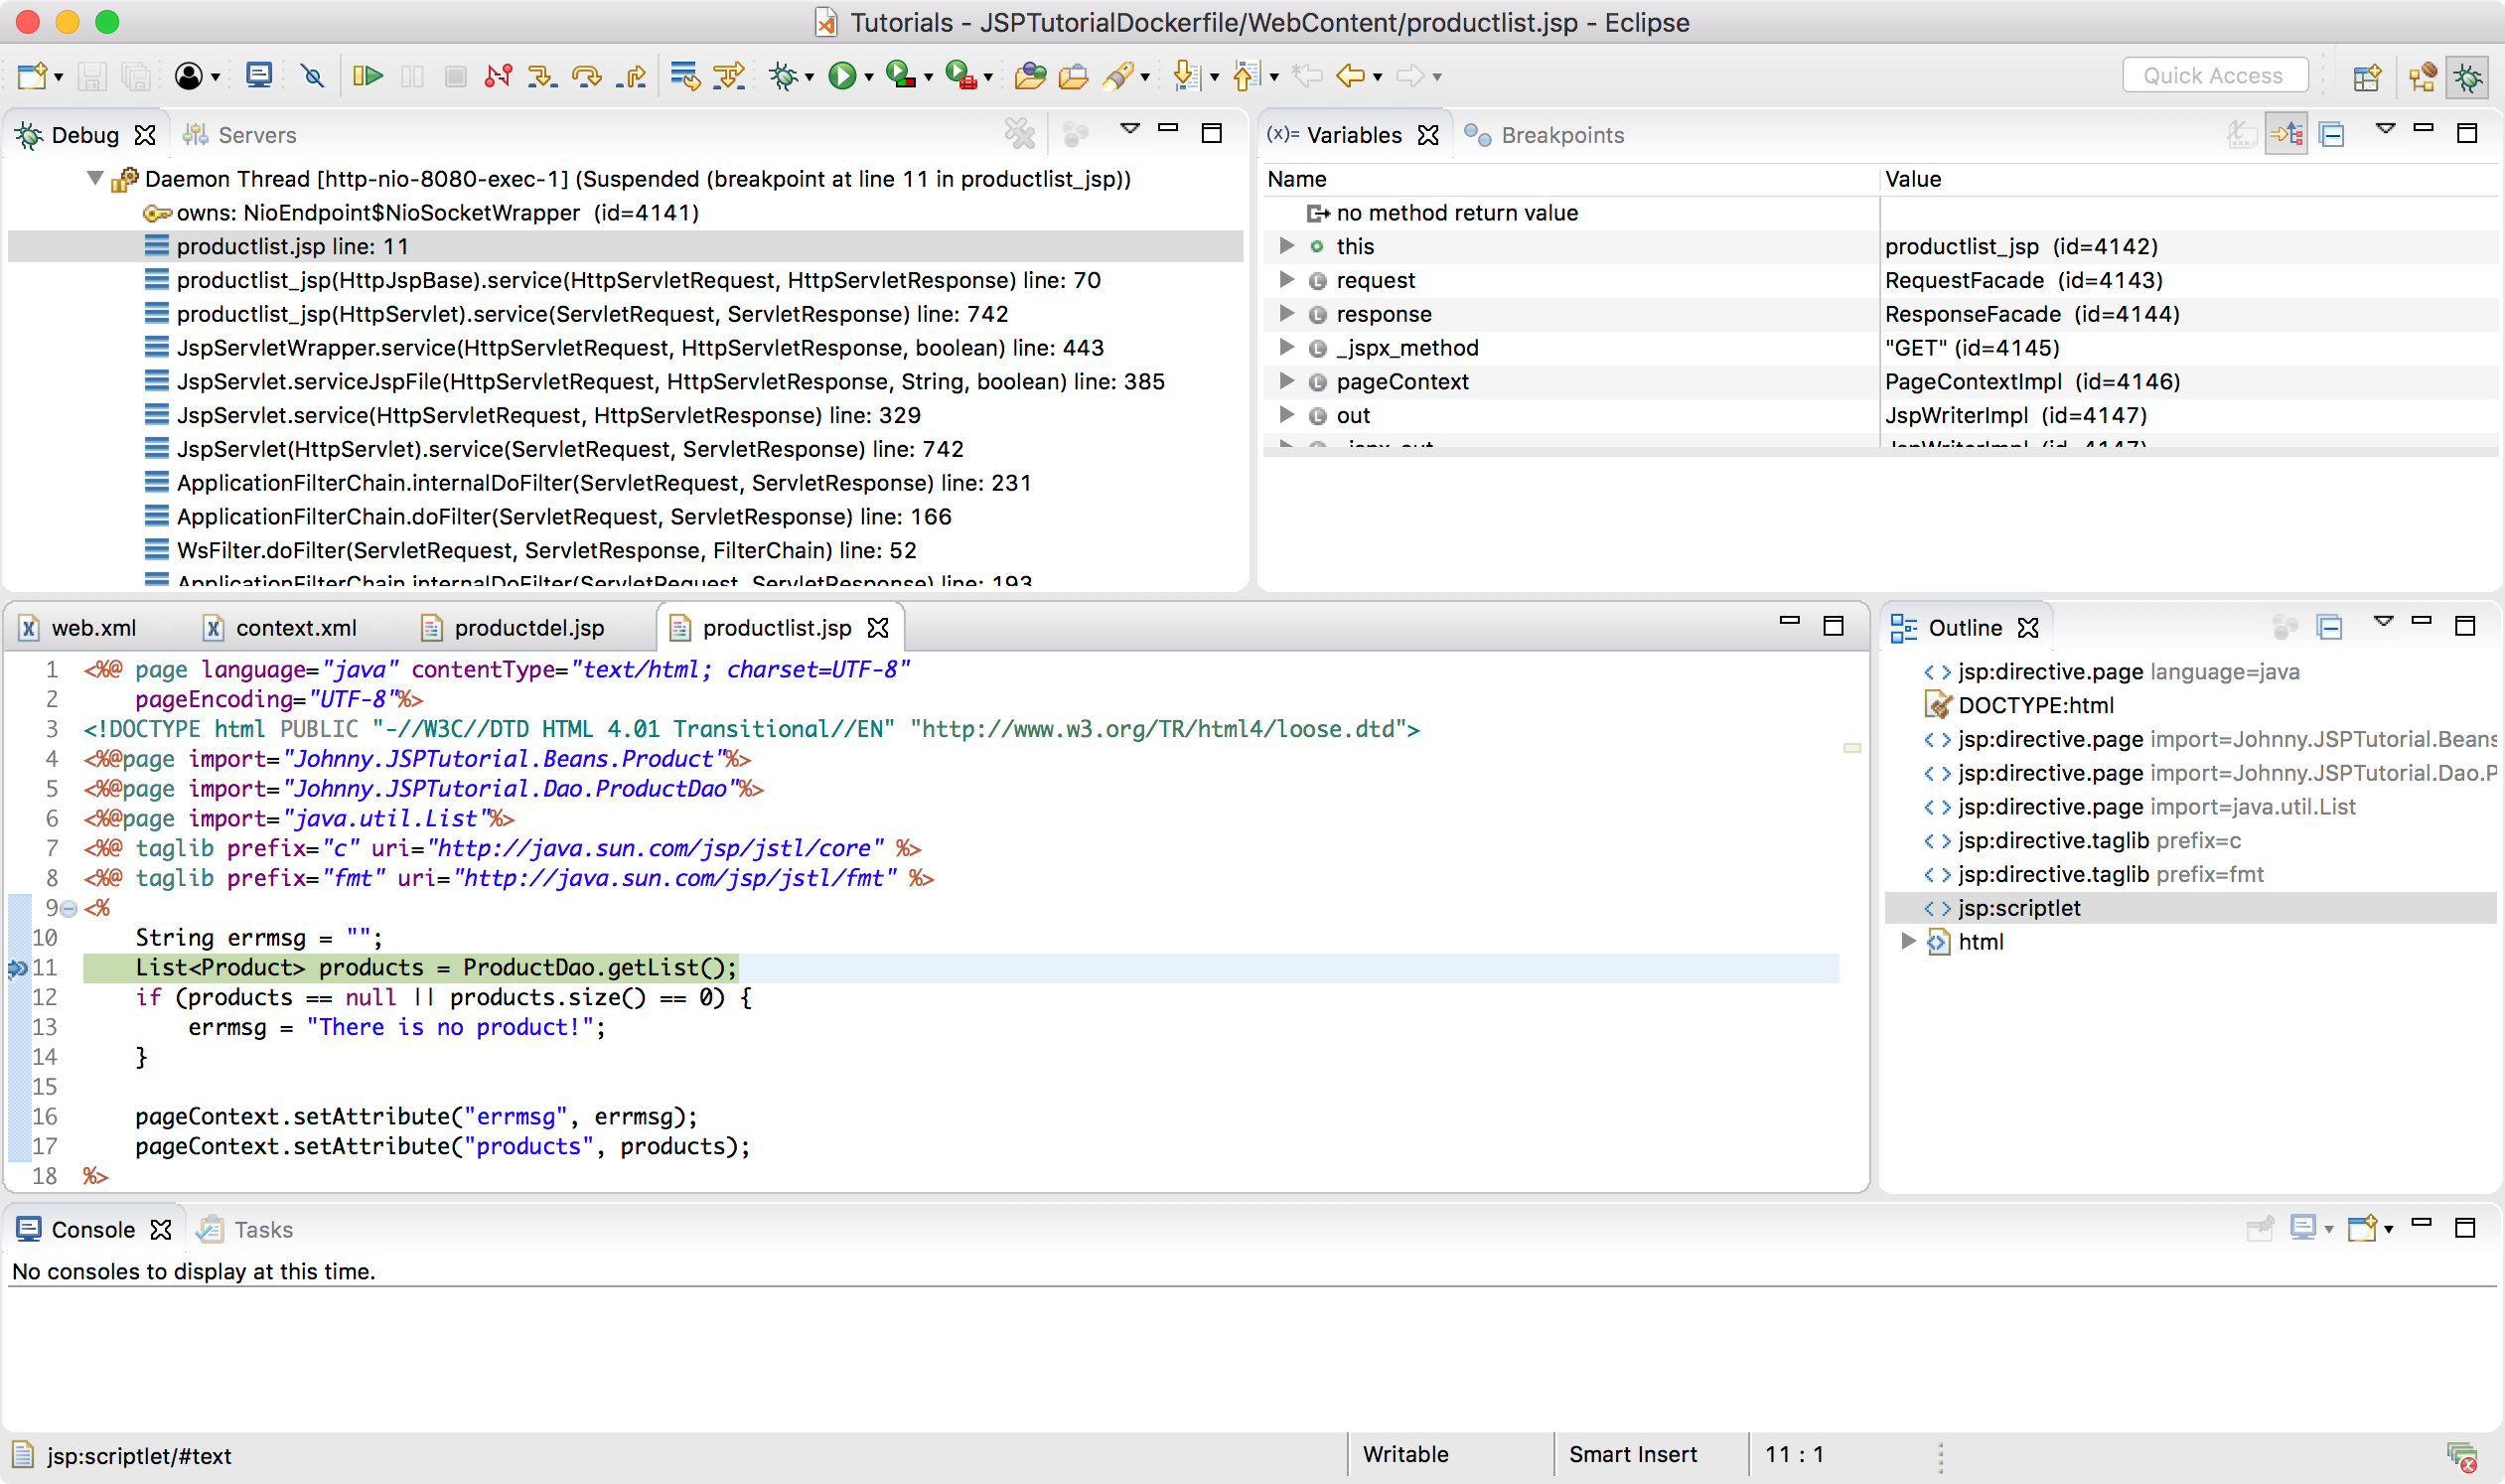
Task: Click Display Selected Console icon
Action: click(x=2303, y=1228)
